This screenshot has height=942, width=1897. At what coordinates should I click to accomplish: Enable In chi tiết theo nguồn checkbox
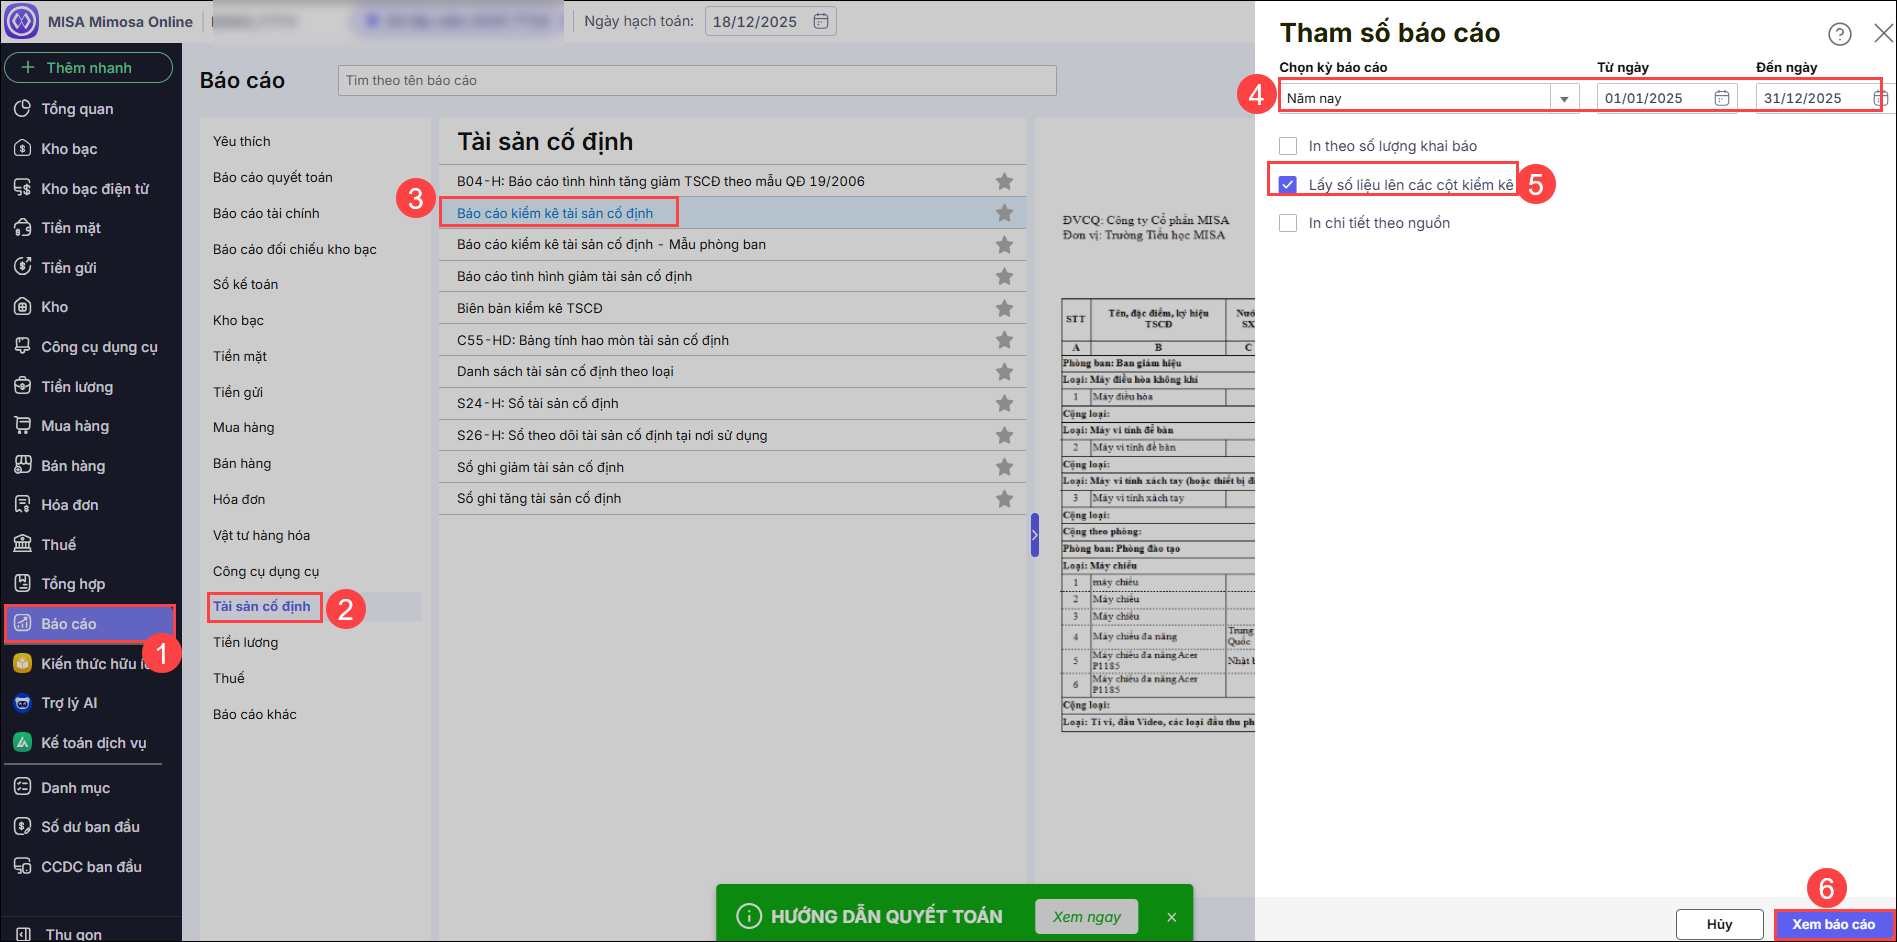pos(1288,223)
